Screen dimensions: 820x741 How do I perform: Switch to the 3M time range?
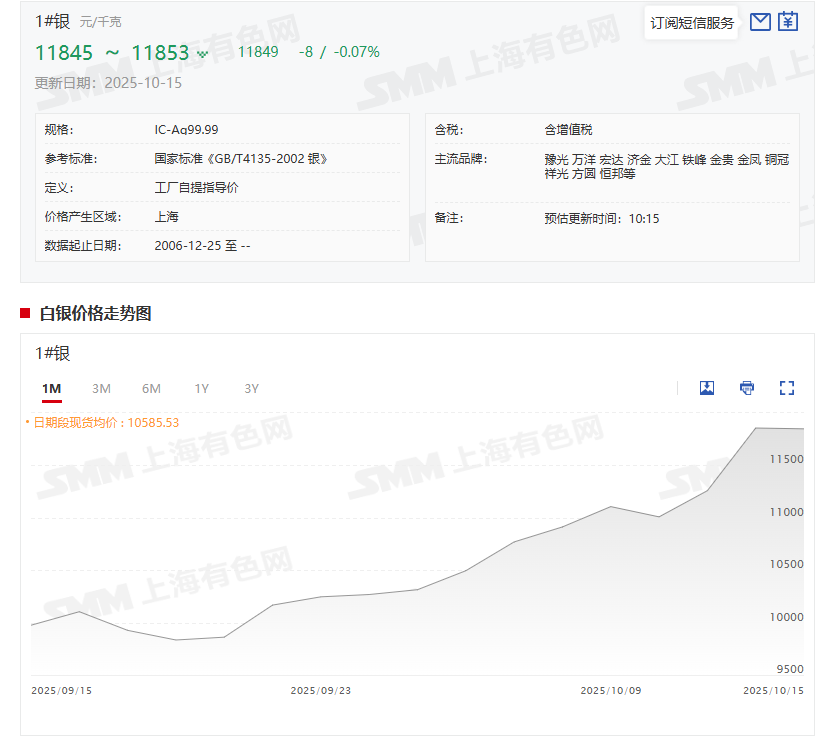[101, 388]
